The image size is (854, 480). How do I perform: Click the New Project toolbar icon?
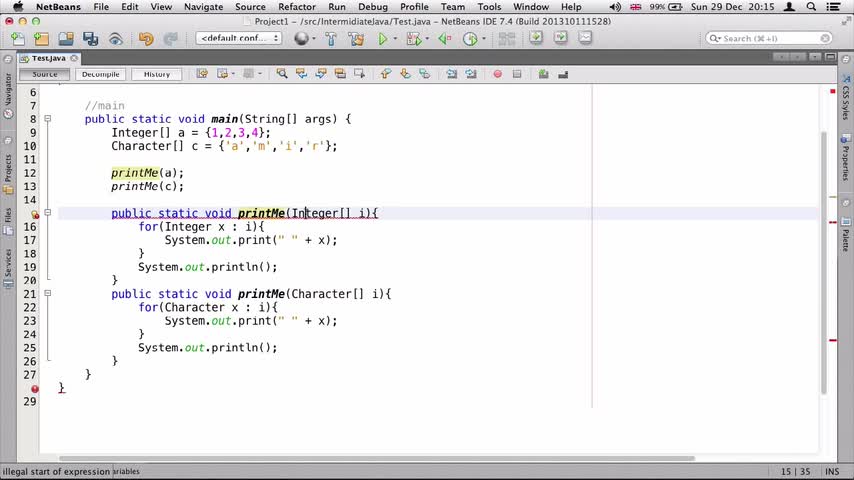tap(41, 39)
